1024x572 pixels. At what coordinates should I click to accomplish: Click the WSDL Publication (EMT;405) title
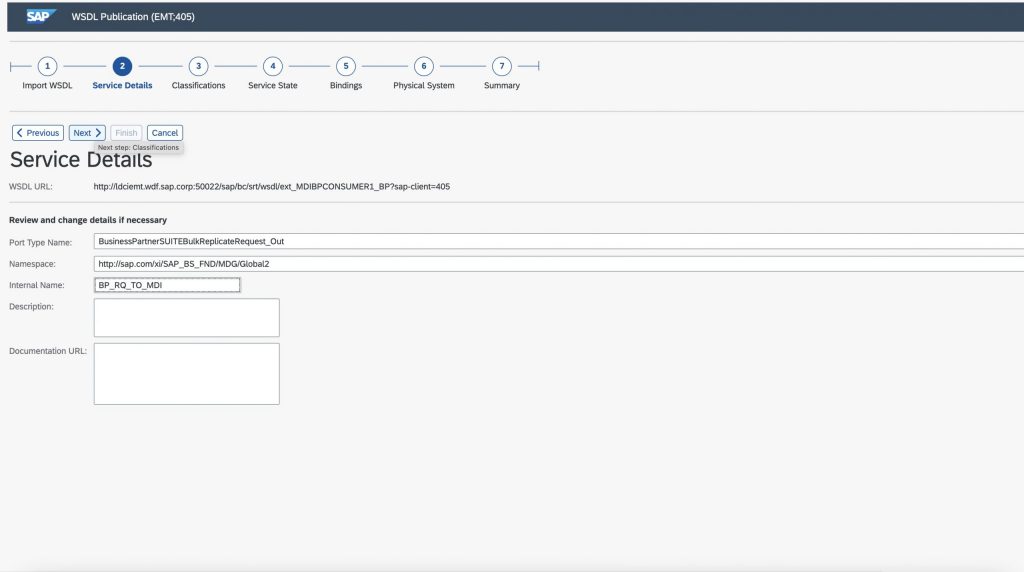(x=133, y=16)
